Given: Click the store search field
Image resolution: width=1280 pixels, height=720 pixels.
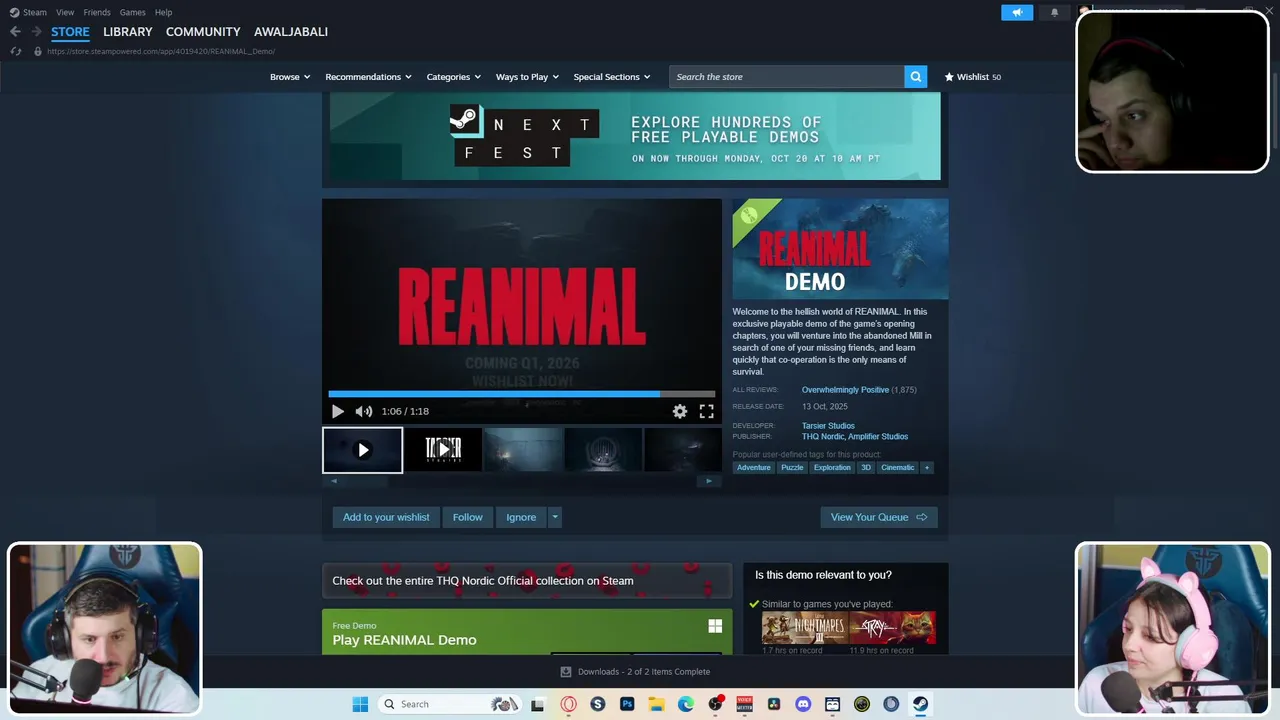Looking at the screenshot, I should pyautogui.click(x=787, y=77).
